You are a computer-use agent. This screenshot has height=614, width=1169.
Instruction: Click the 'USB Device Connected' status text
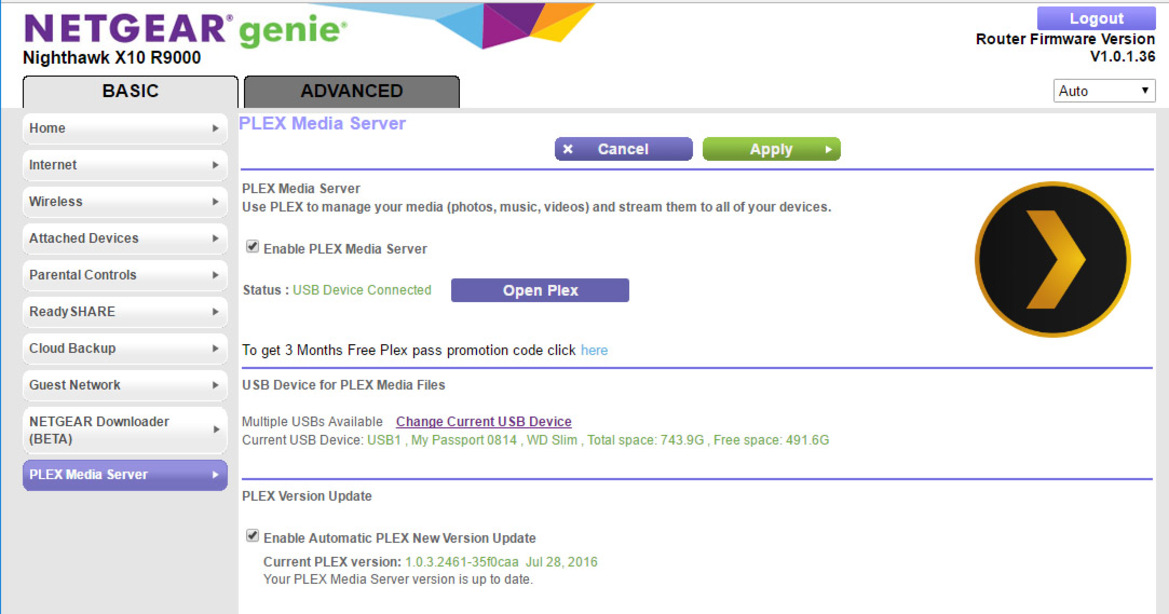tap(362, 290)
